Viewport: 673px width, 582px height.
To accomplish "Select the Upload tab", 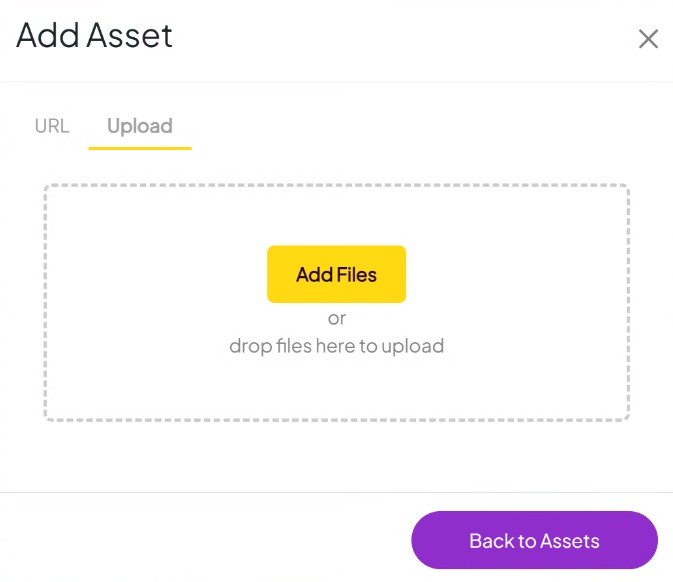I will click(140, 126).
